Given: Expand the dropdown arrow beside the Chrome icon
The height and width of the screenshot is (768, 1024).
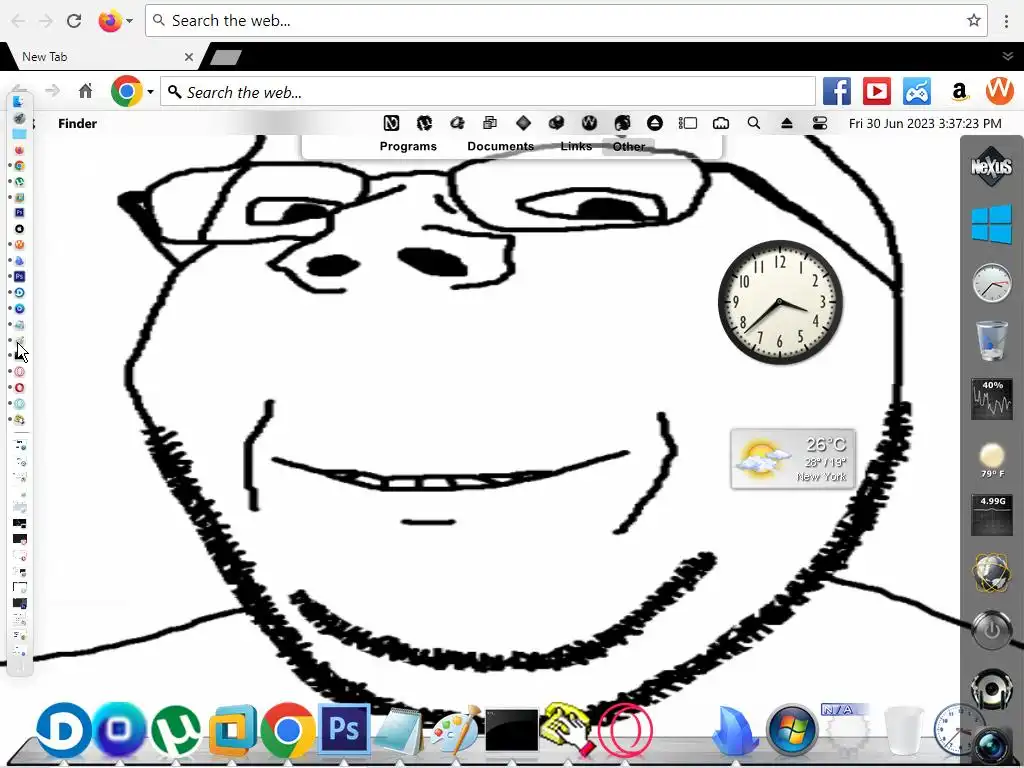Looking at the screenshot, I should (x=150, y=91).
